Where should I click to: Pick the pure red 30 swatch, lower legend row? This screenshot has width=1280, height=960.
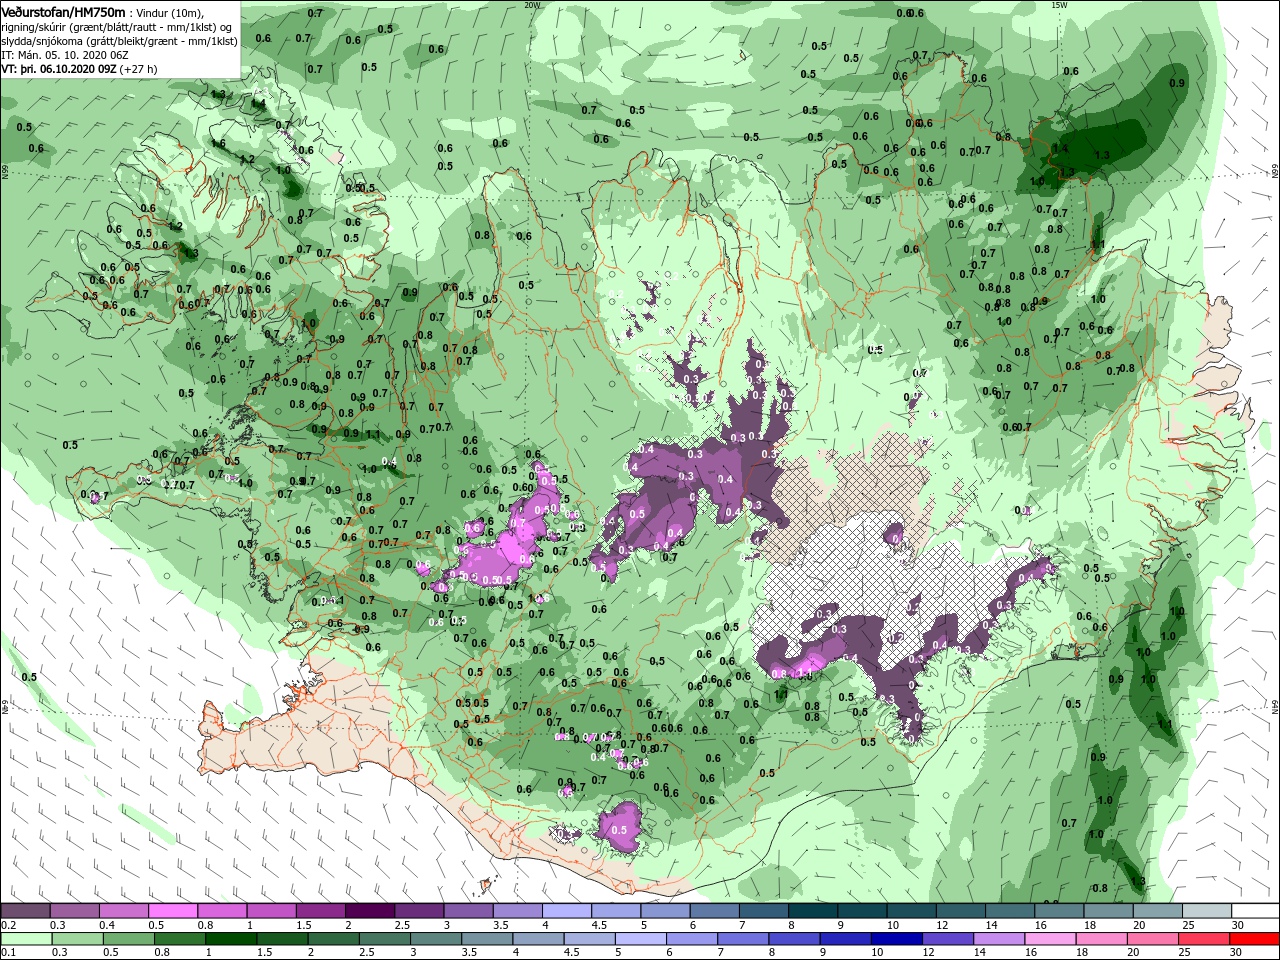(1255, 939)
